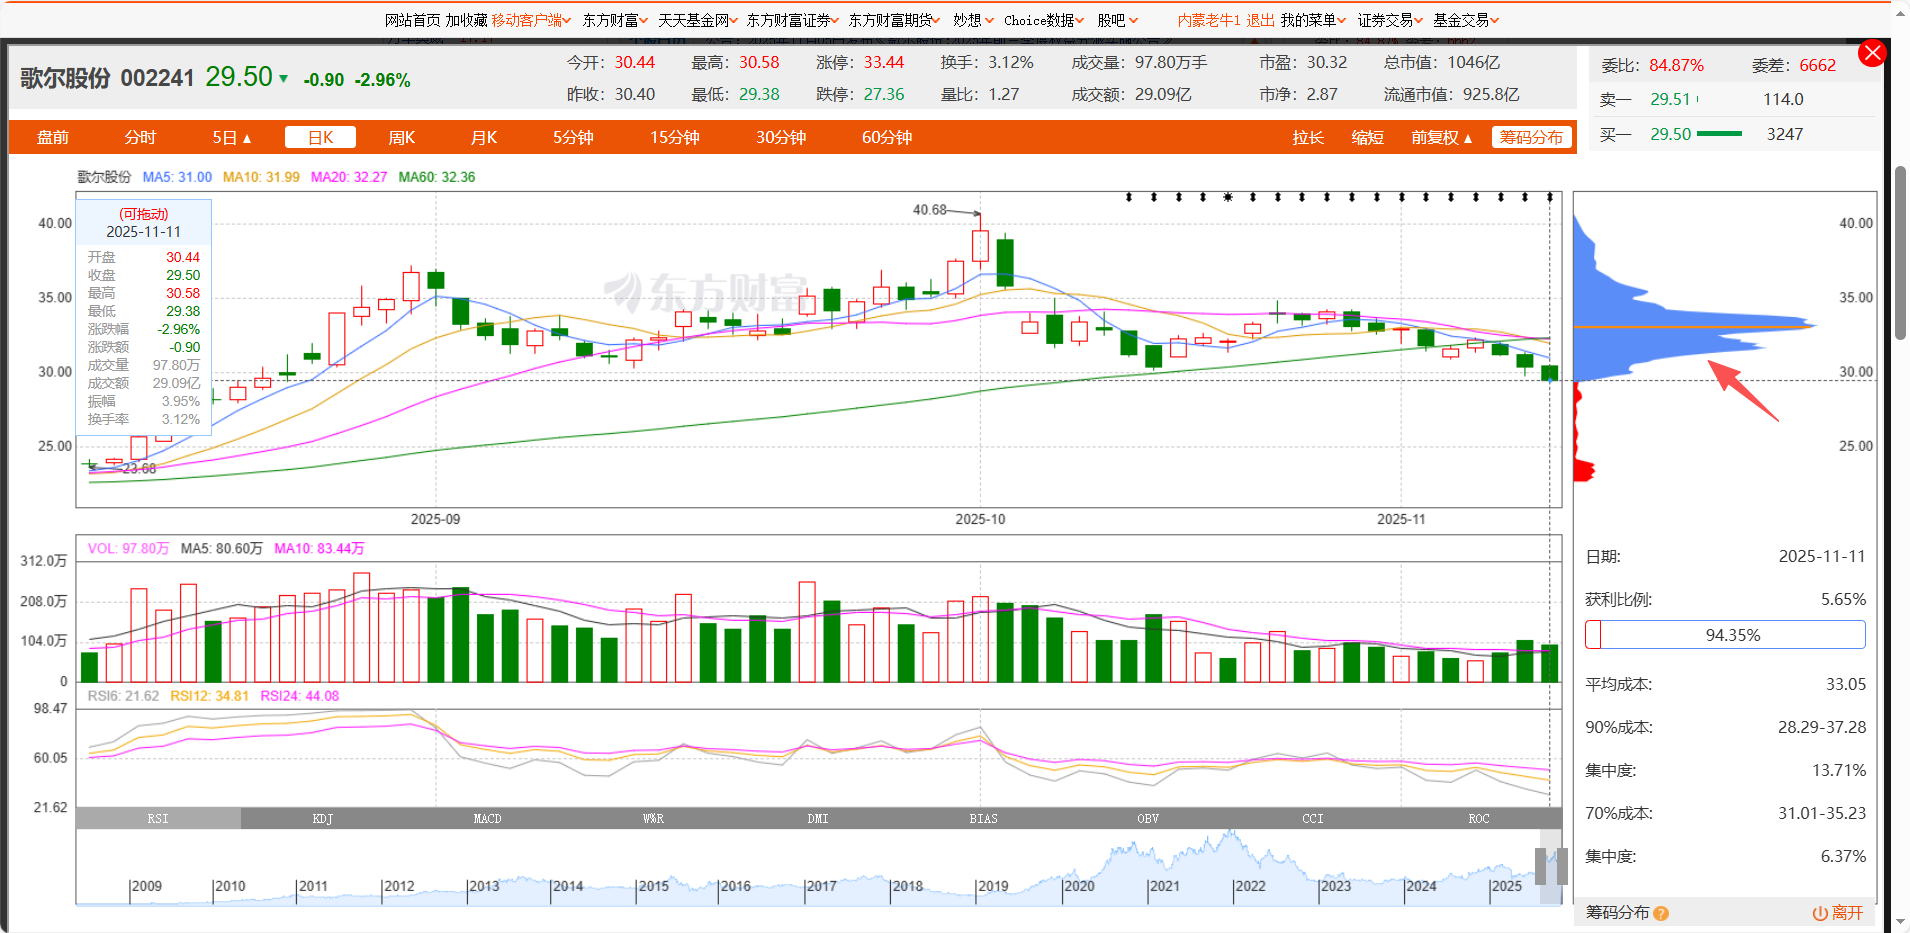1910x933 pixels.
Task: Open the Choice数据 dropdown
Action: click(1044, 20)
